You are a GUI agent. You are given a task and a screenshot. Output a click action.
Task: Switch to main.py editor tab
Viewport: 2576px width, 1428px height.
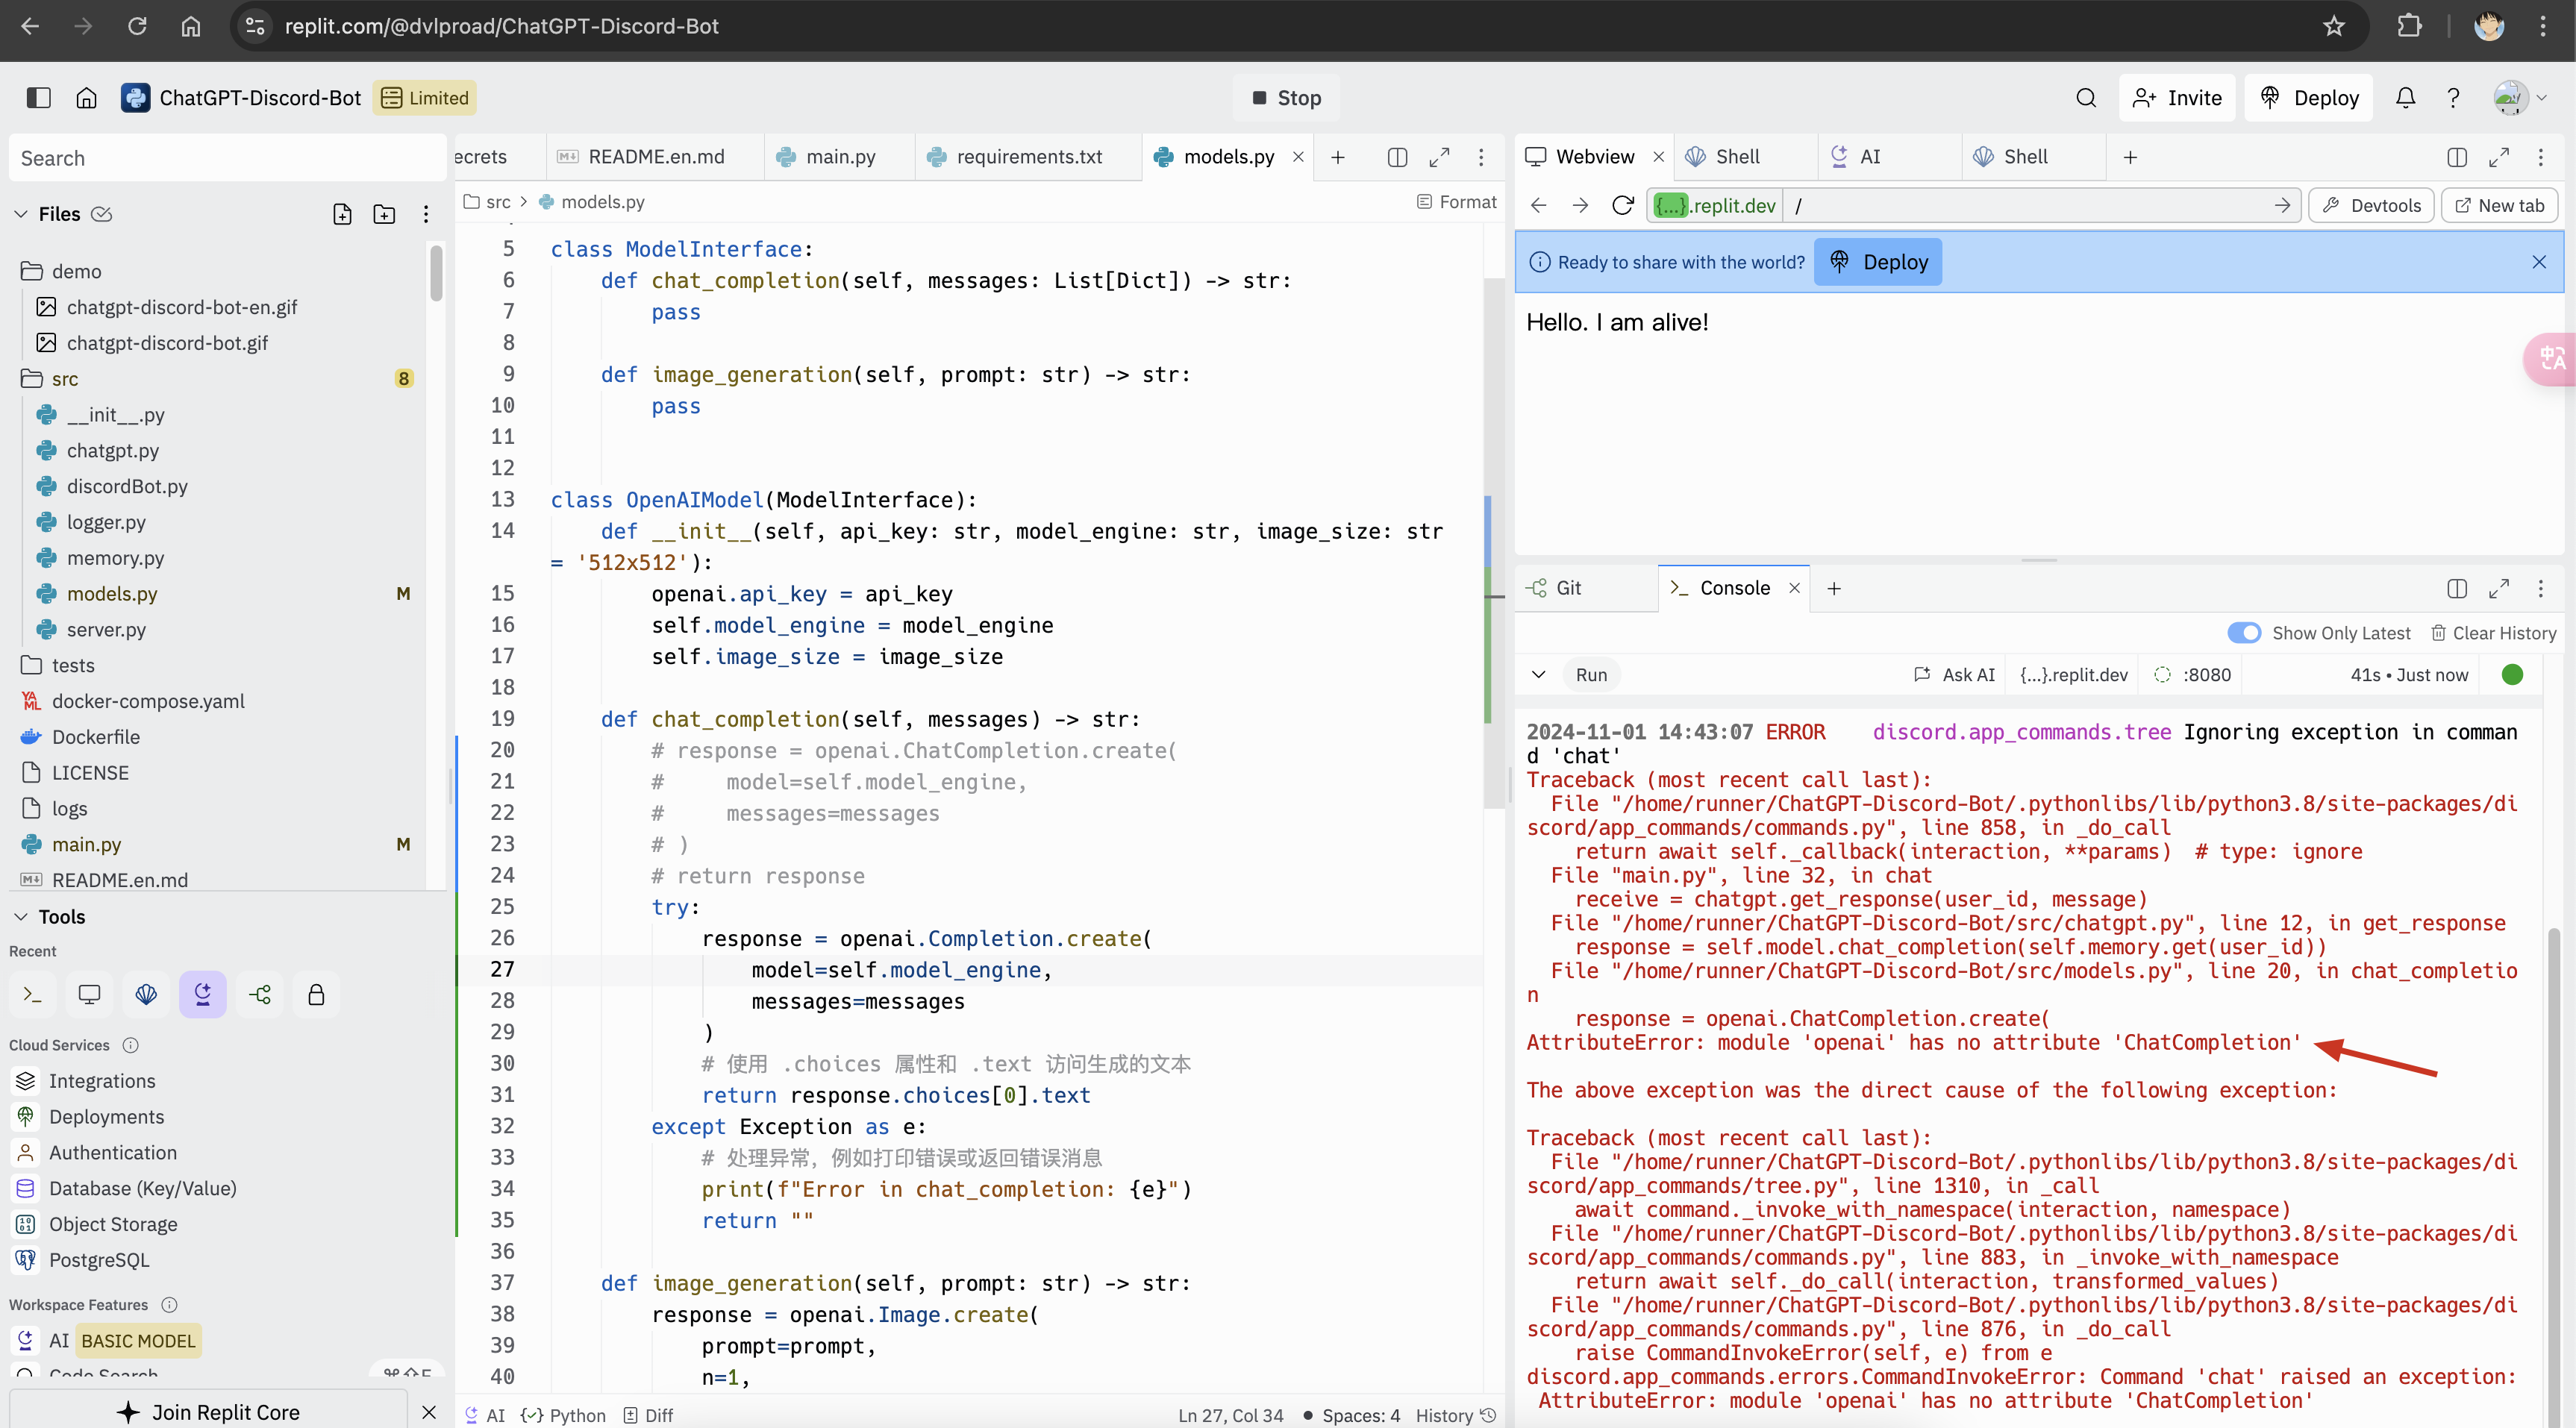point(840,157)
